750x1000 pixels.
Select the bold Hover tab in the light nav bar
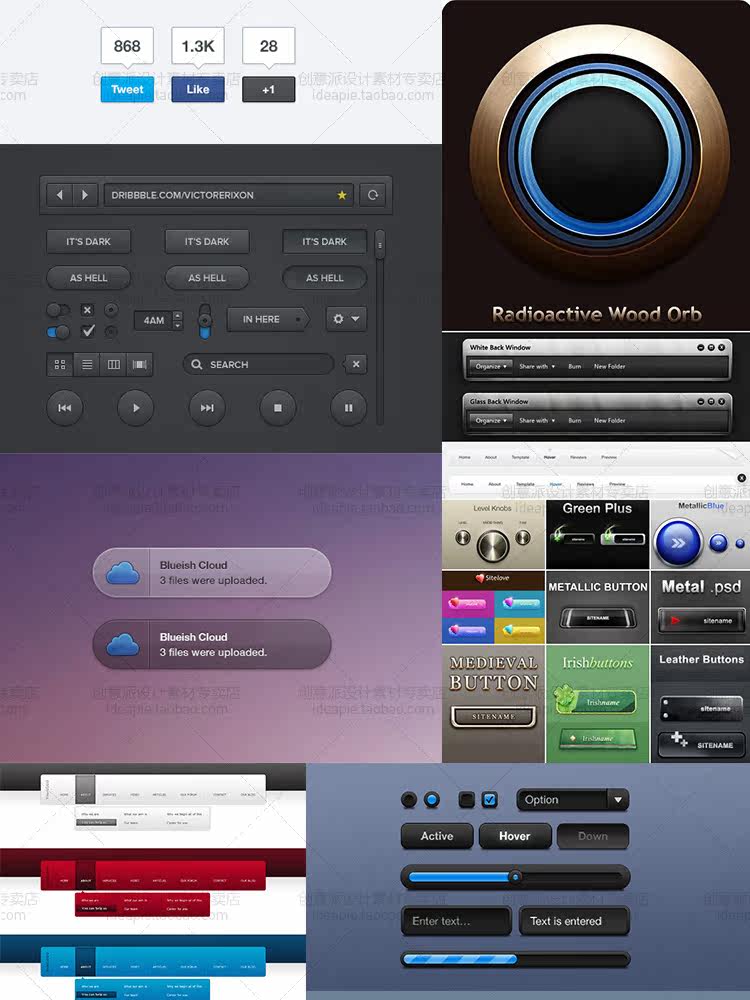point(550,457)
